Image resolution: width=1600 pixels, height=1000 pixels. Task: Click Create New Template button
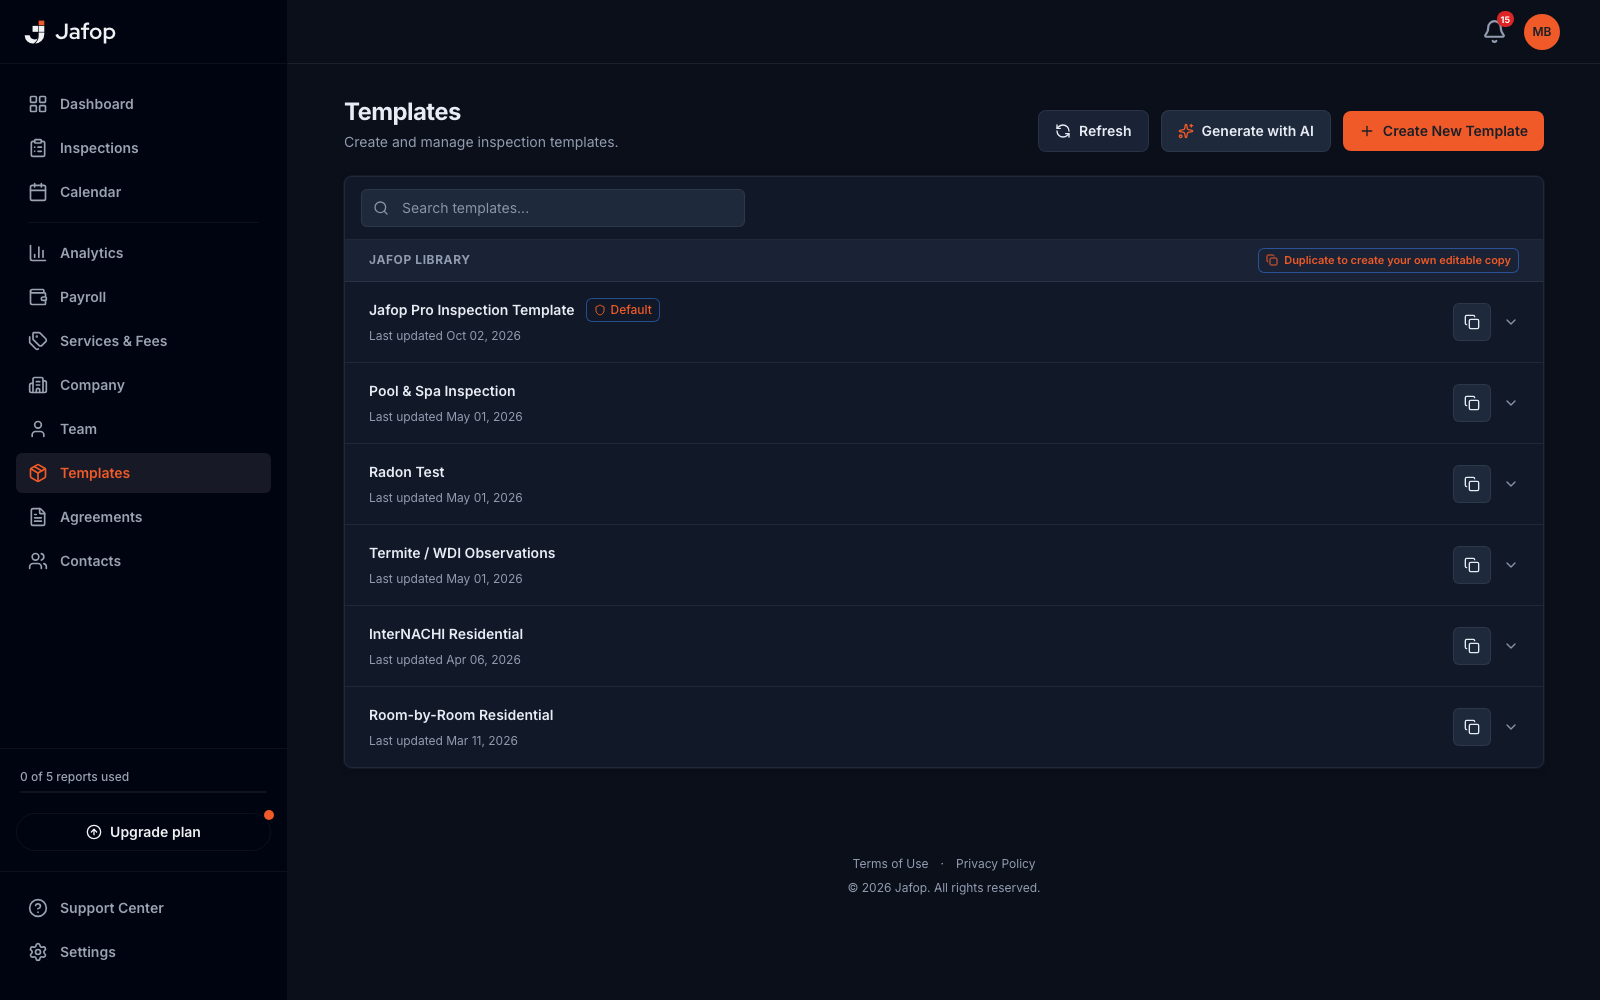1443,131
